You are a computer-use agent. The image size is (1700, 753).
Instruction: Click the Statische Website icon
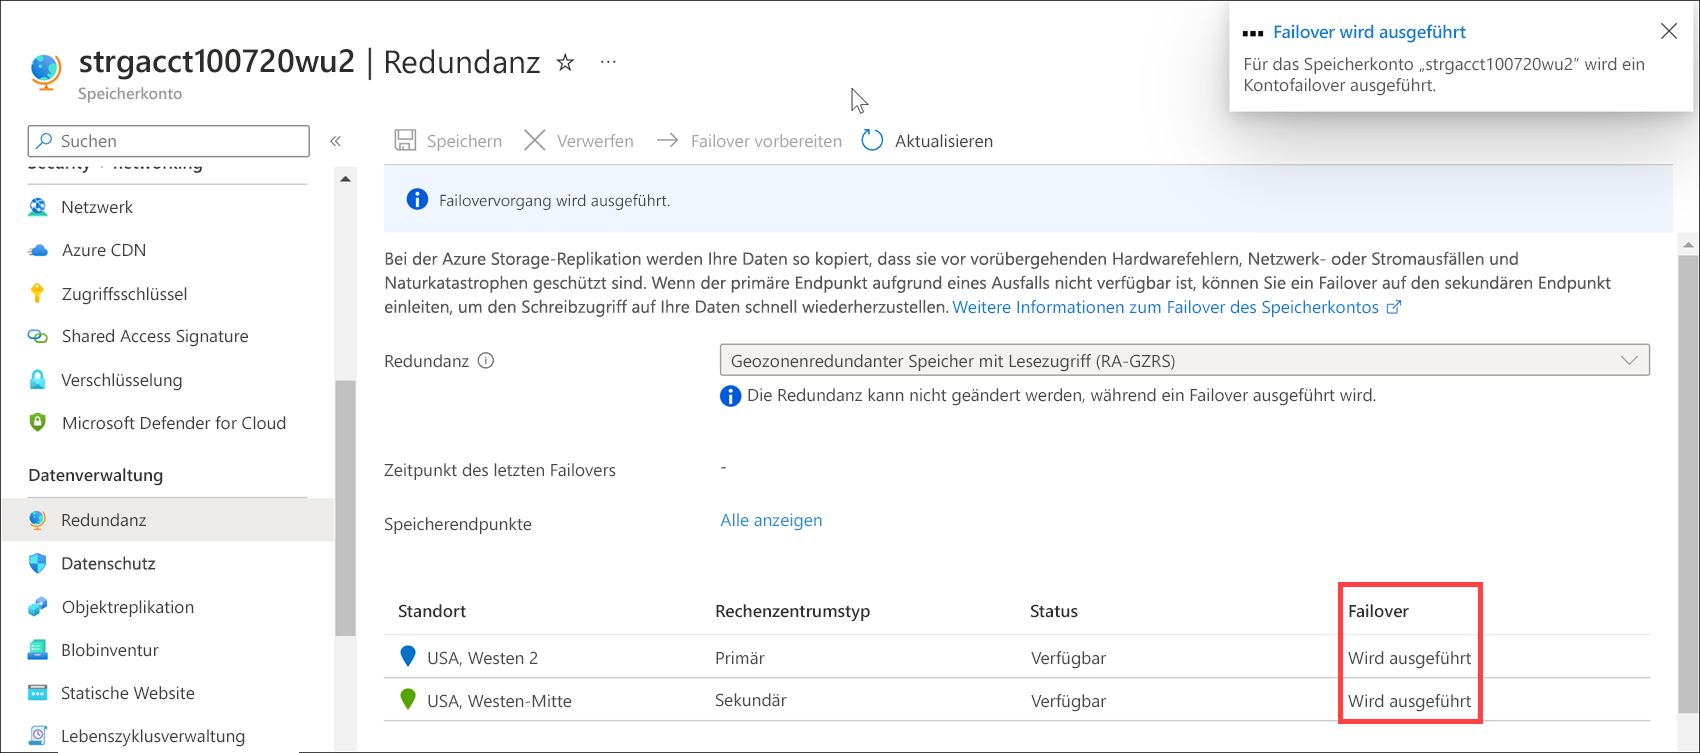38,692
